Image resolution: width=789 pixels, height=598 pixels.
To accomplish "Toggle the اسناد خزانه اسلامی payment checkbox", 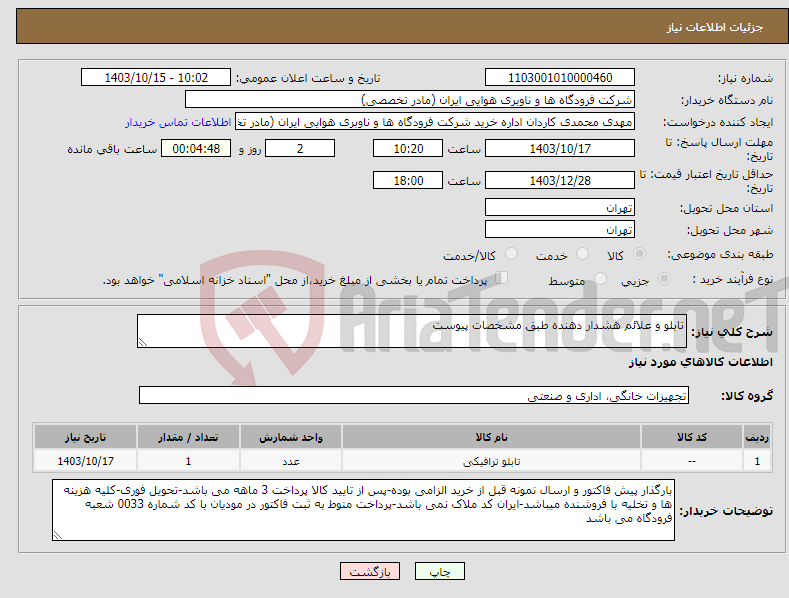I will coord(502,278).
